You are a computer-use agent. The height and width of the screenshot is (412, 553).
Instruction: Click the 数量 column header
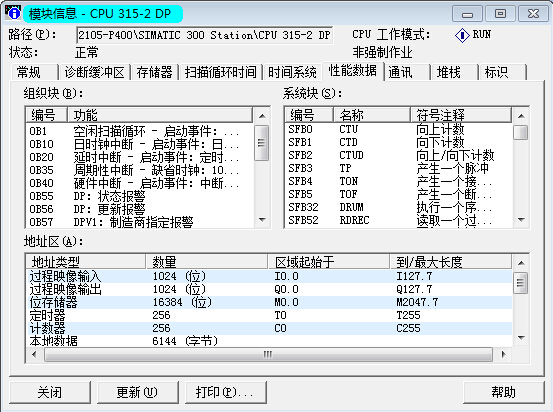(x=206, y=262)
